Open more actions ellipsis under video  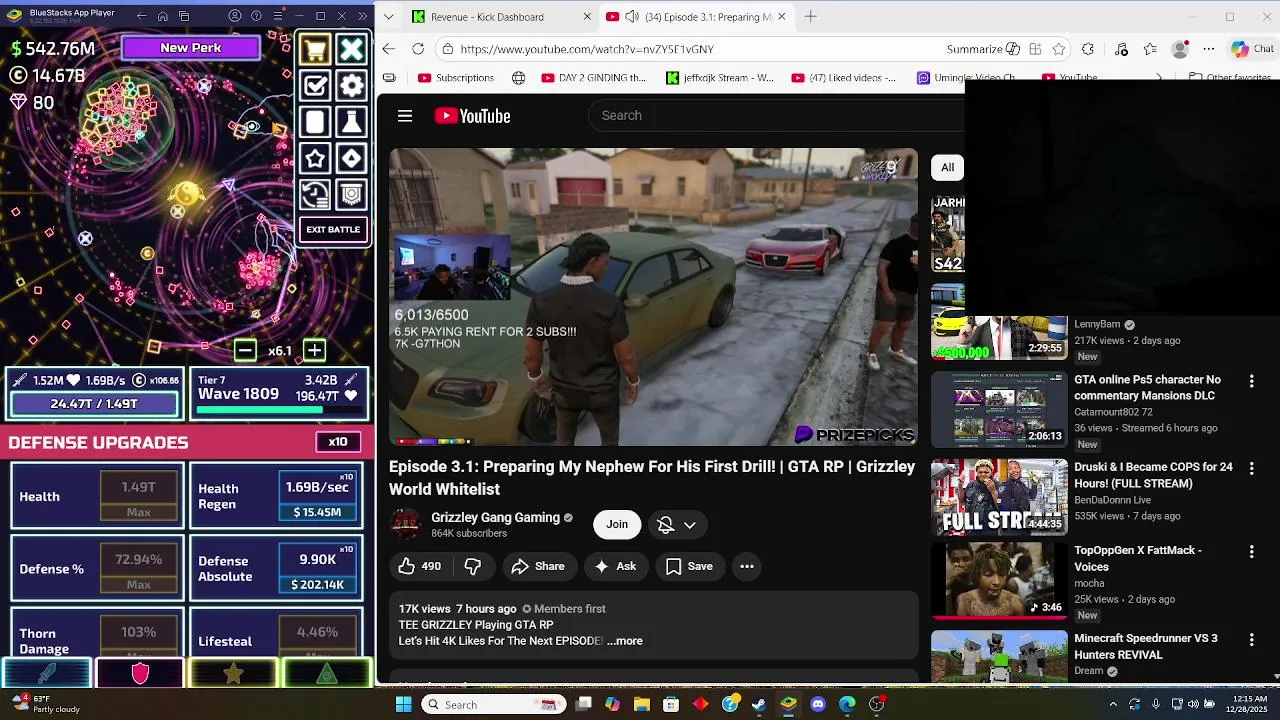pos(747,566)
